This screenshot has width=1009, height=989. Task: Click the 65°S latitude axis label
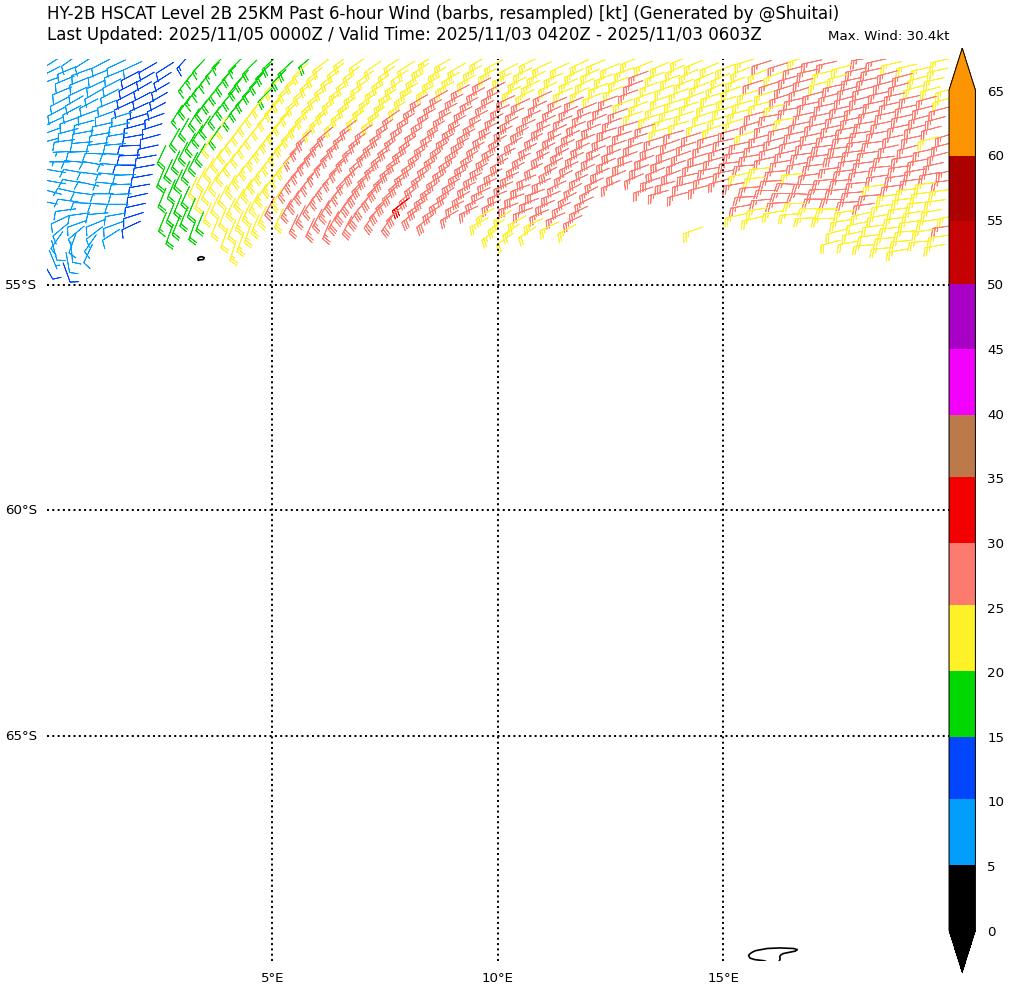21,736
